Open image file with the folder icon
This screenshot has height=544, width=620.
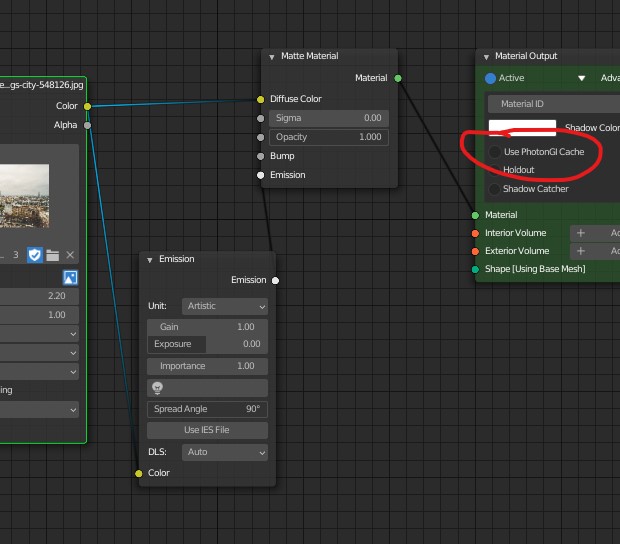point(52,256)
